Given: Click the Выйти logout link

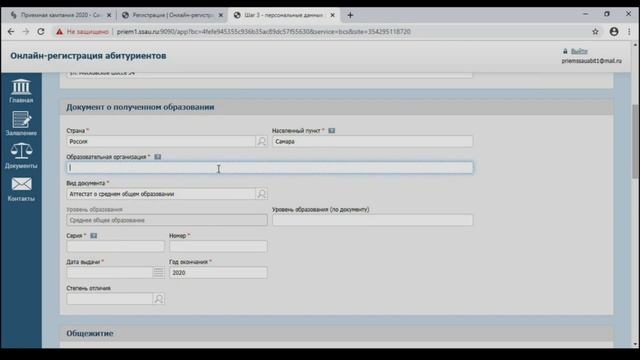Looking at the screenshot, I should (x=579, y=51).
